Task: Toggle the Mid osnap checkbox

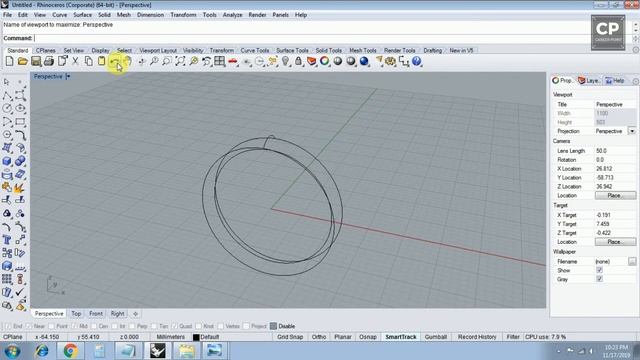Action: pos(74,326)
